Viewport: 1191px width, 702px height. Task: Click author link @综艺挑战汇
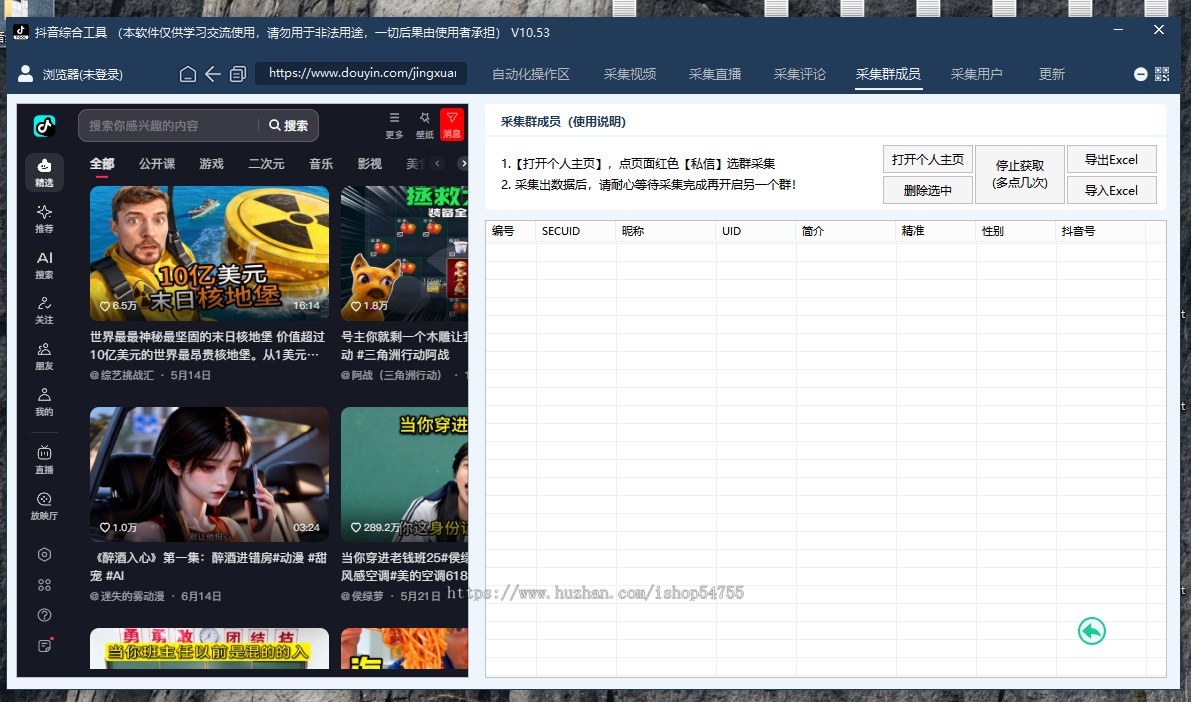122,375
